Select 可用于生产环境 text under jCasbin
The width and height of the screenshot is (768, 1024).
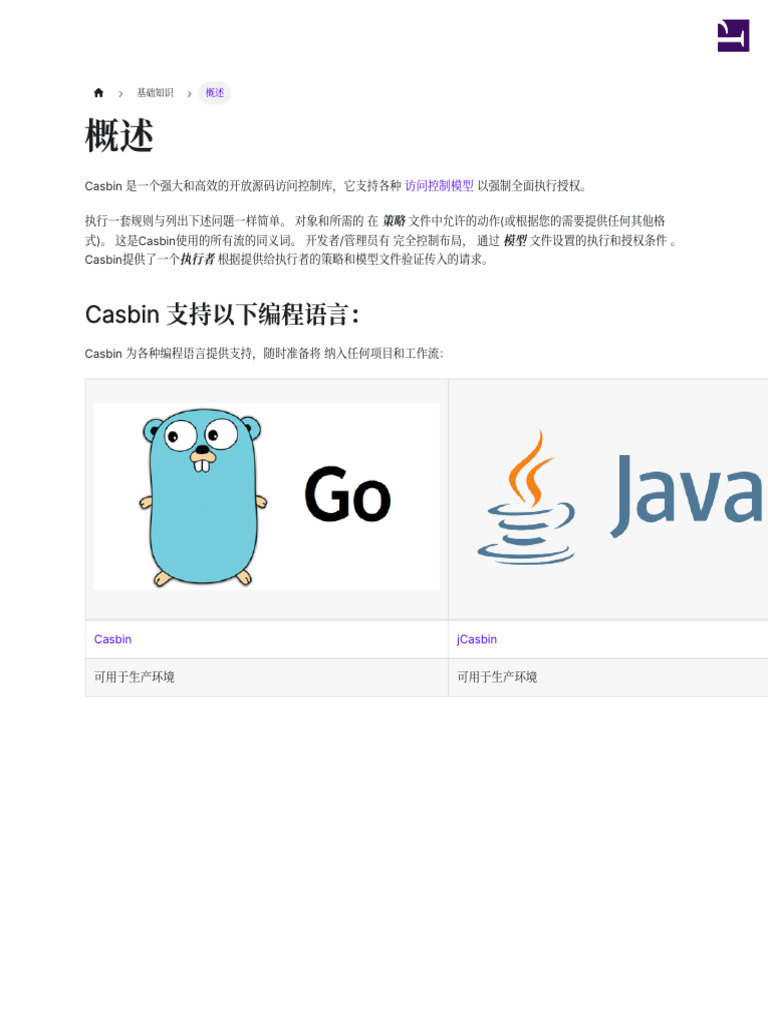coord(497,677)
